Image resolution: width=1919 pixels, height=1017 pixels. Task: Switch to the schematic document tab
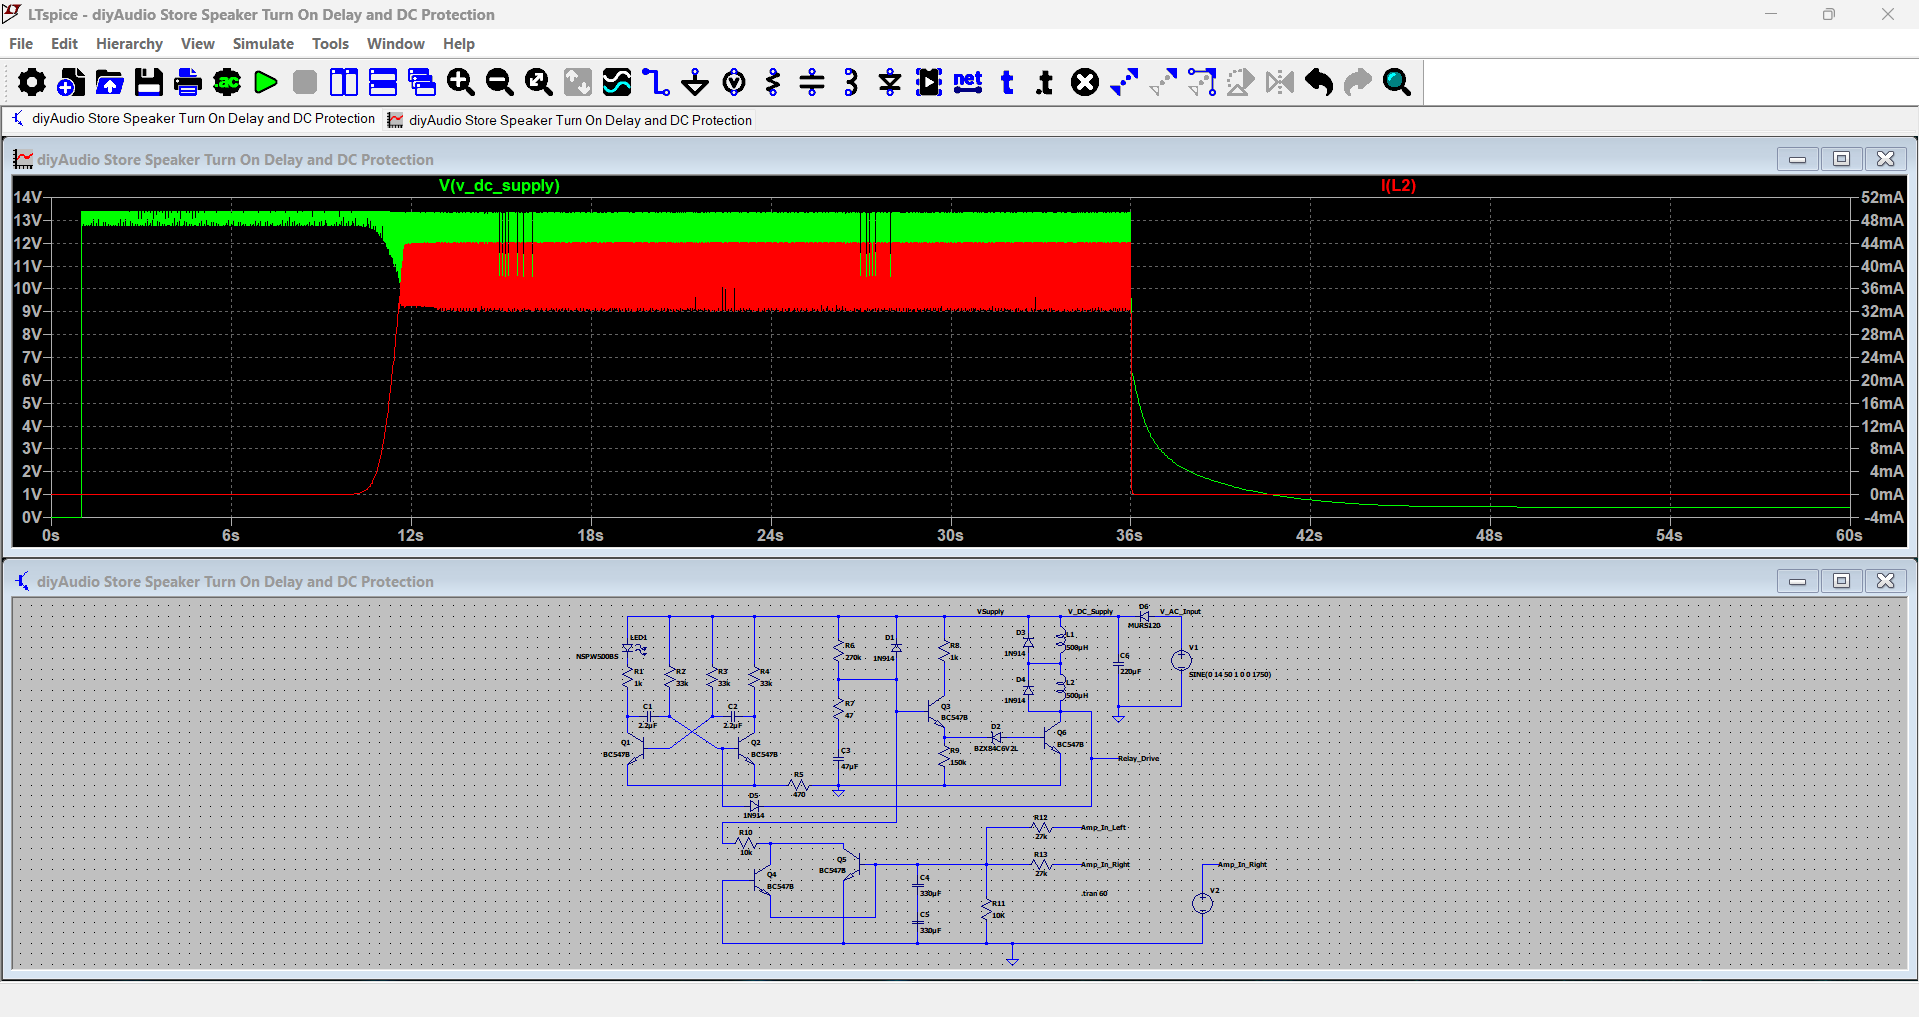click(x=193, y=119)
